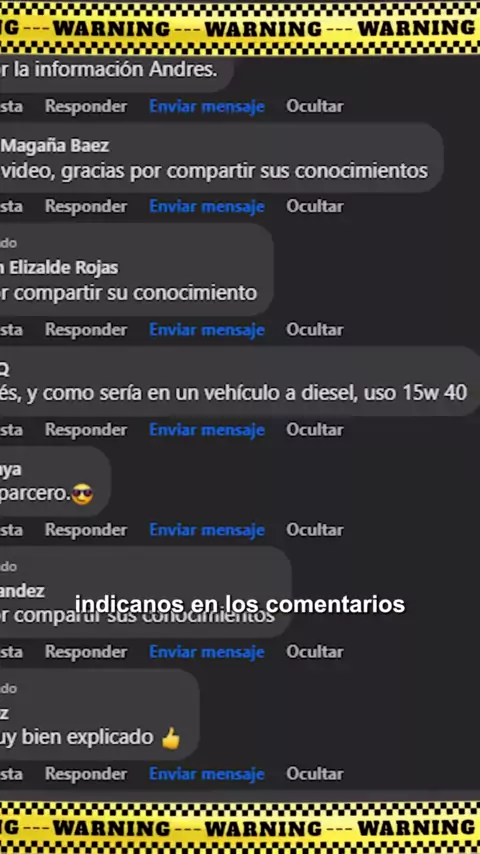Click Ocultar below the diesel 15w 40 comment
This screenshot has height=854, width=480.
click(314, 430)
